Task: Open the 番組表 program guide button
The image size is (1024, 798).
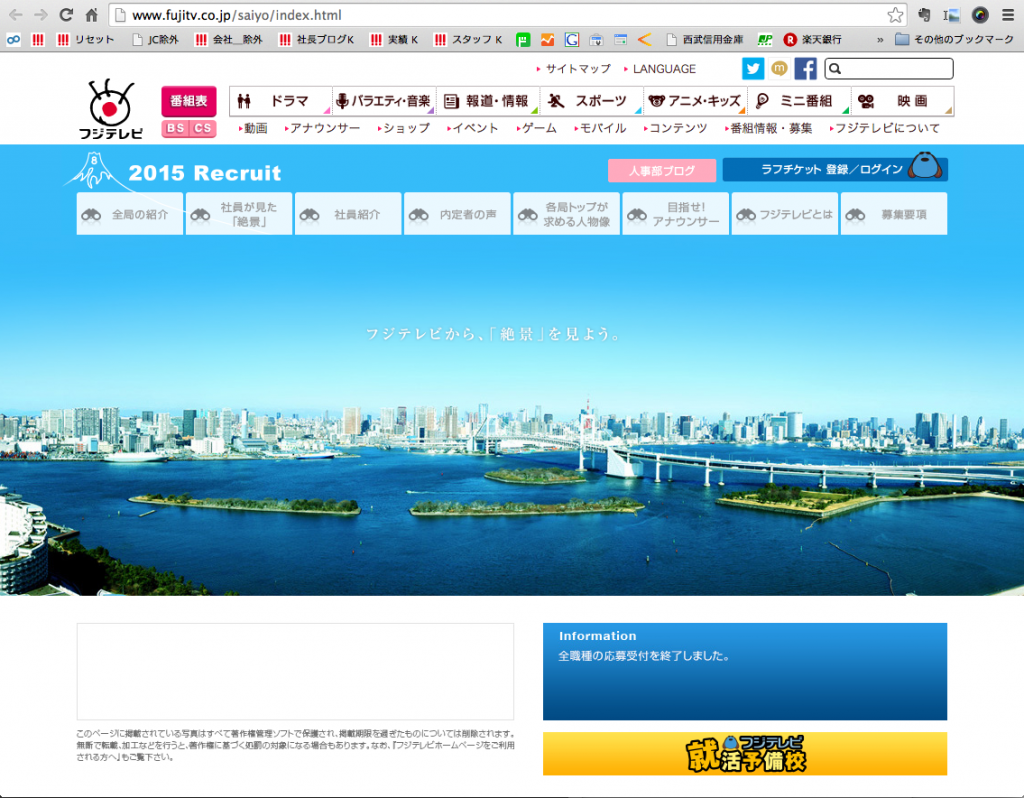Action: [188, 101]
